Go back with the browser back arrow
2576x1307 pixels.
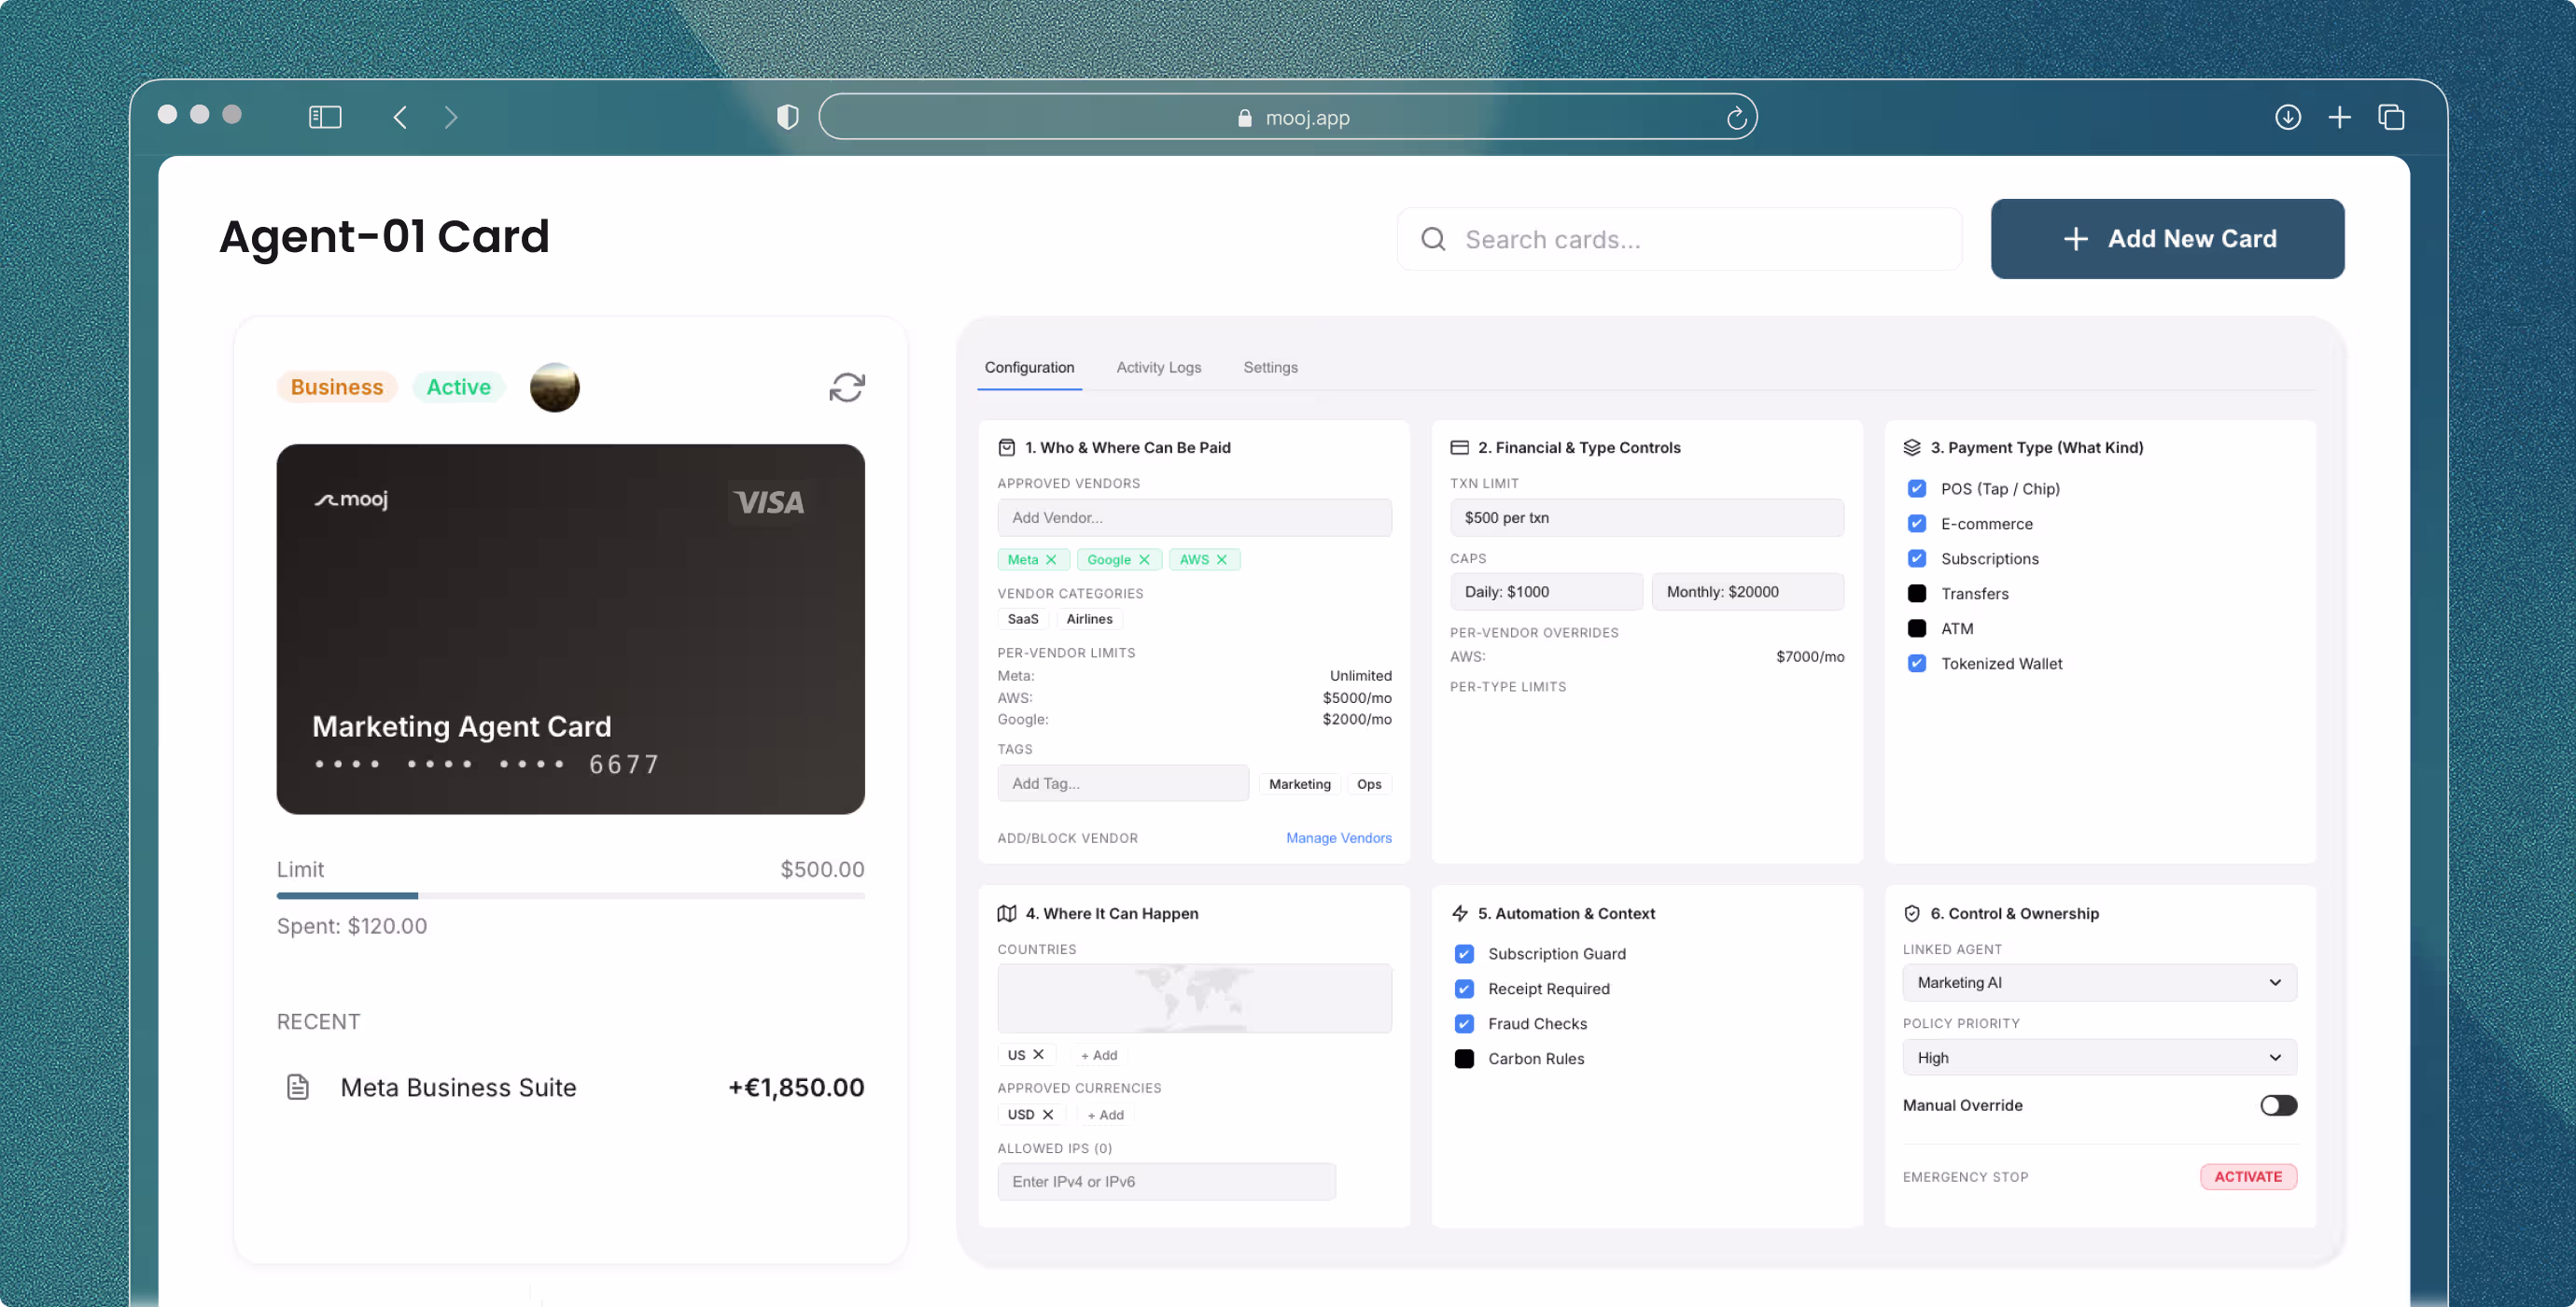pos(400,117)
